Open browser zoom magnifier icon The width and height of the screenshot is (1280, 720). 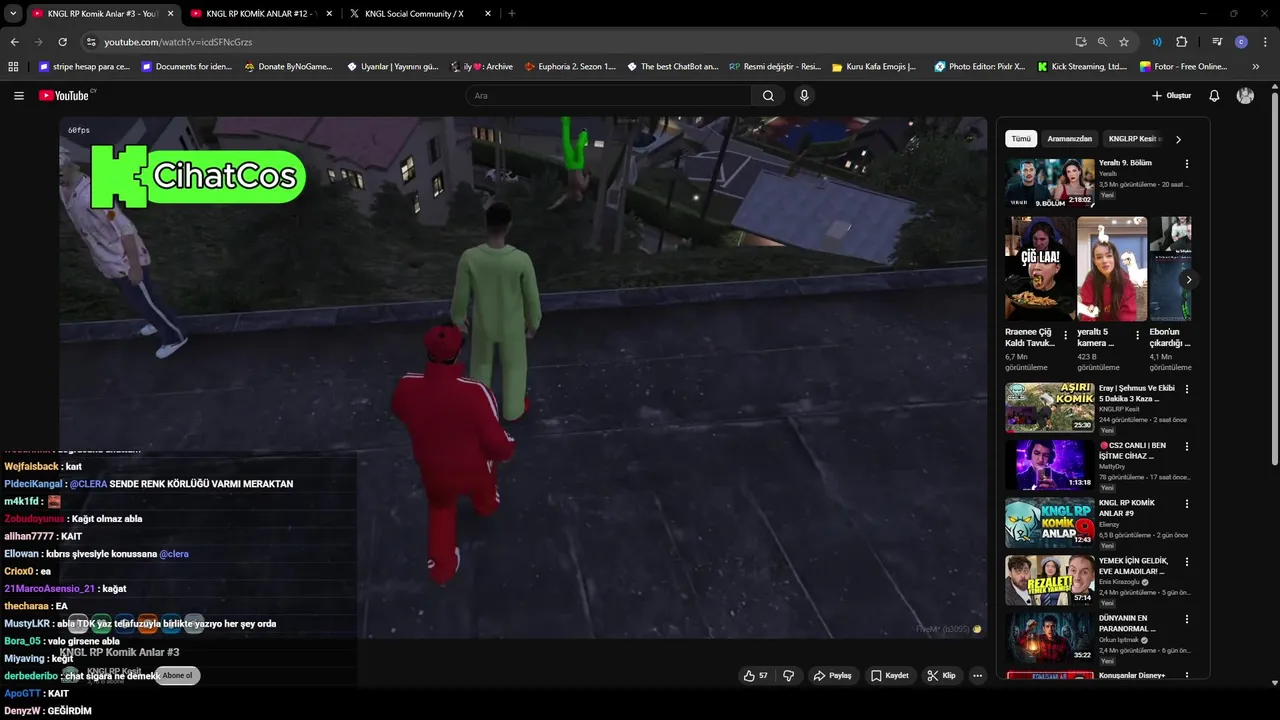(x=1102, y=42)
